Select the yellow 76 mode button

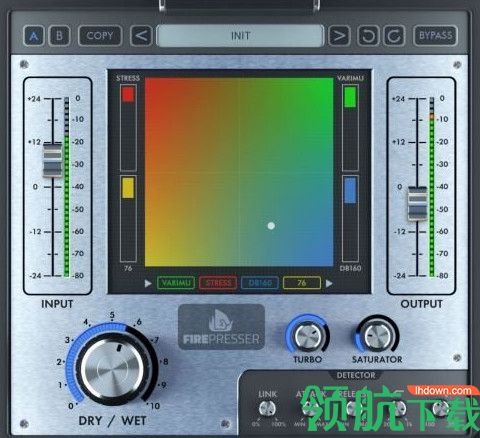click(x=302, y=283)
